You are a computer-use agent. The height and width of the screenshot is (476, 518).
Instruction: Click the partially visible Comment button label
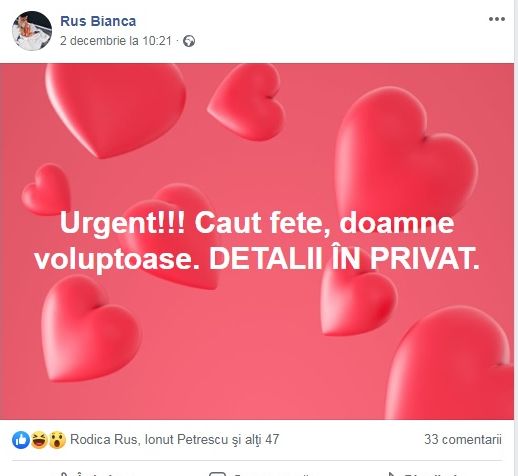point(272,474)
